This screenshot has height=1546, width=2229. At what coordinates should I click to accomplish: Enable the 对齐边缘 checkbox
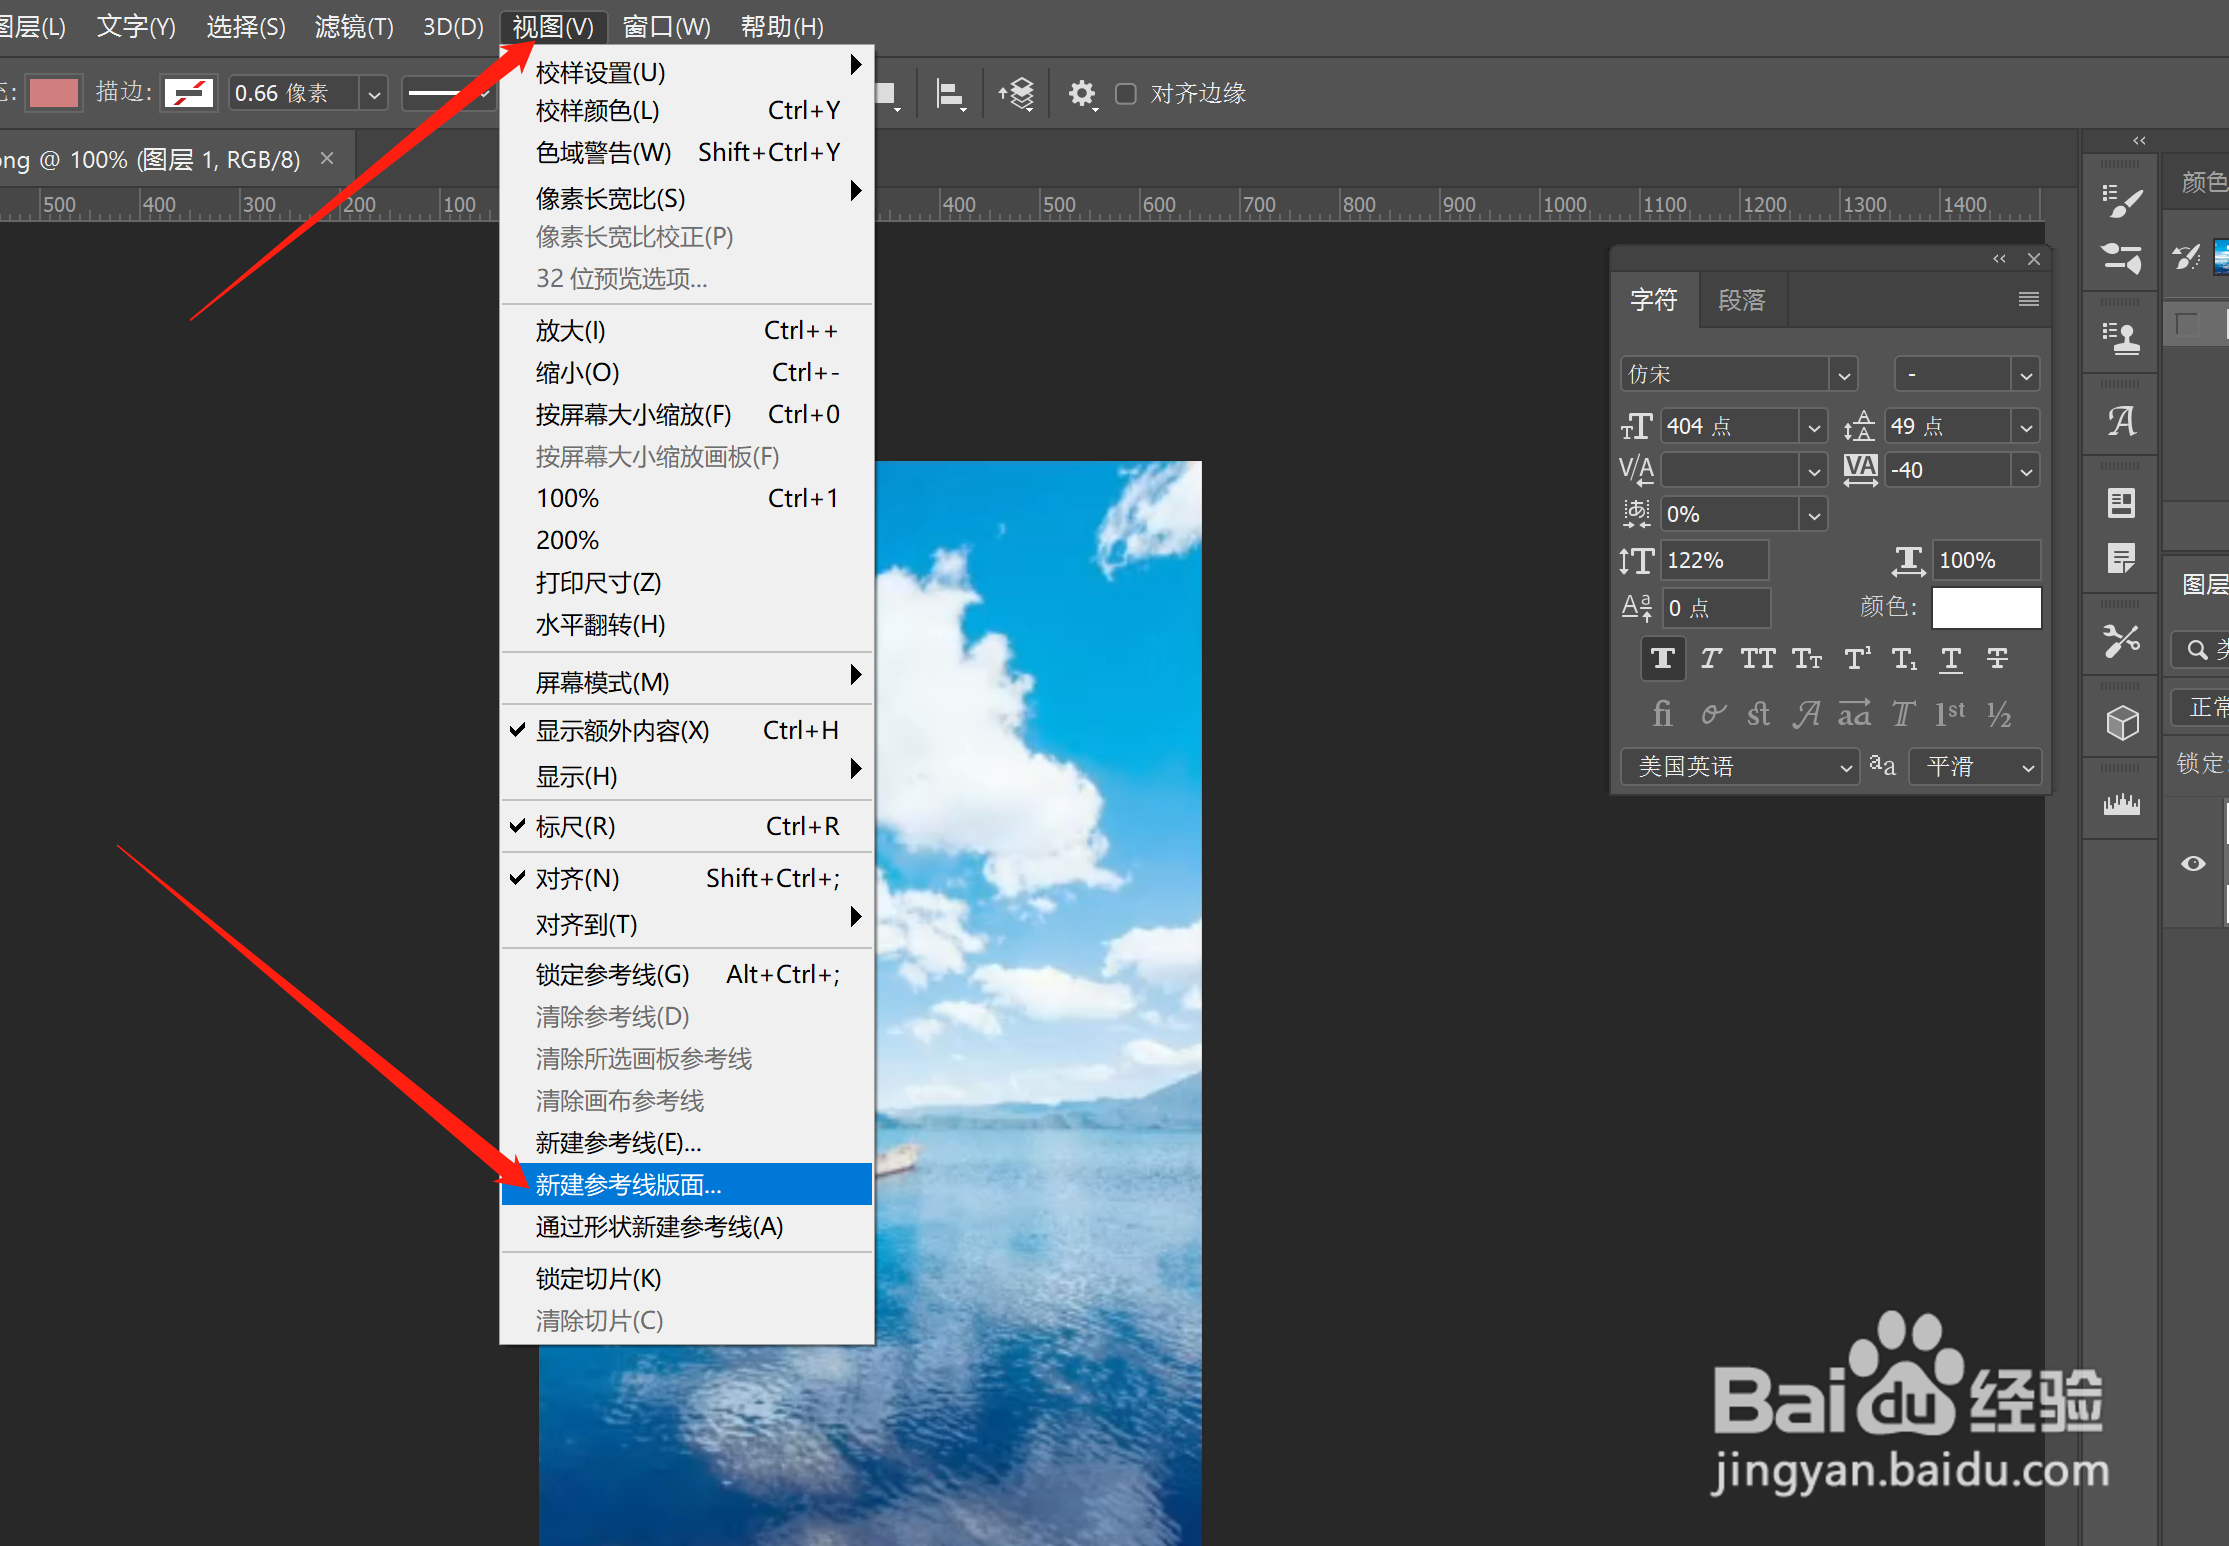(x=1126, y=94)
